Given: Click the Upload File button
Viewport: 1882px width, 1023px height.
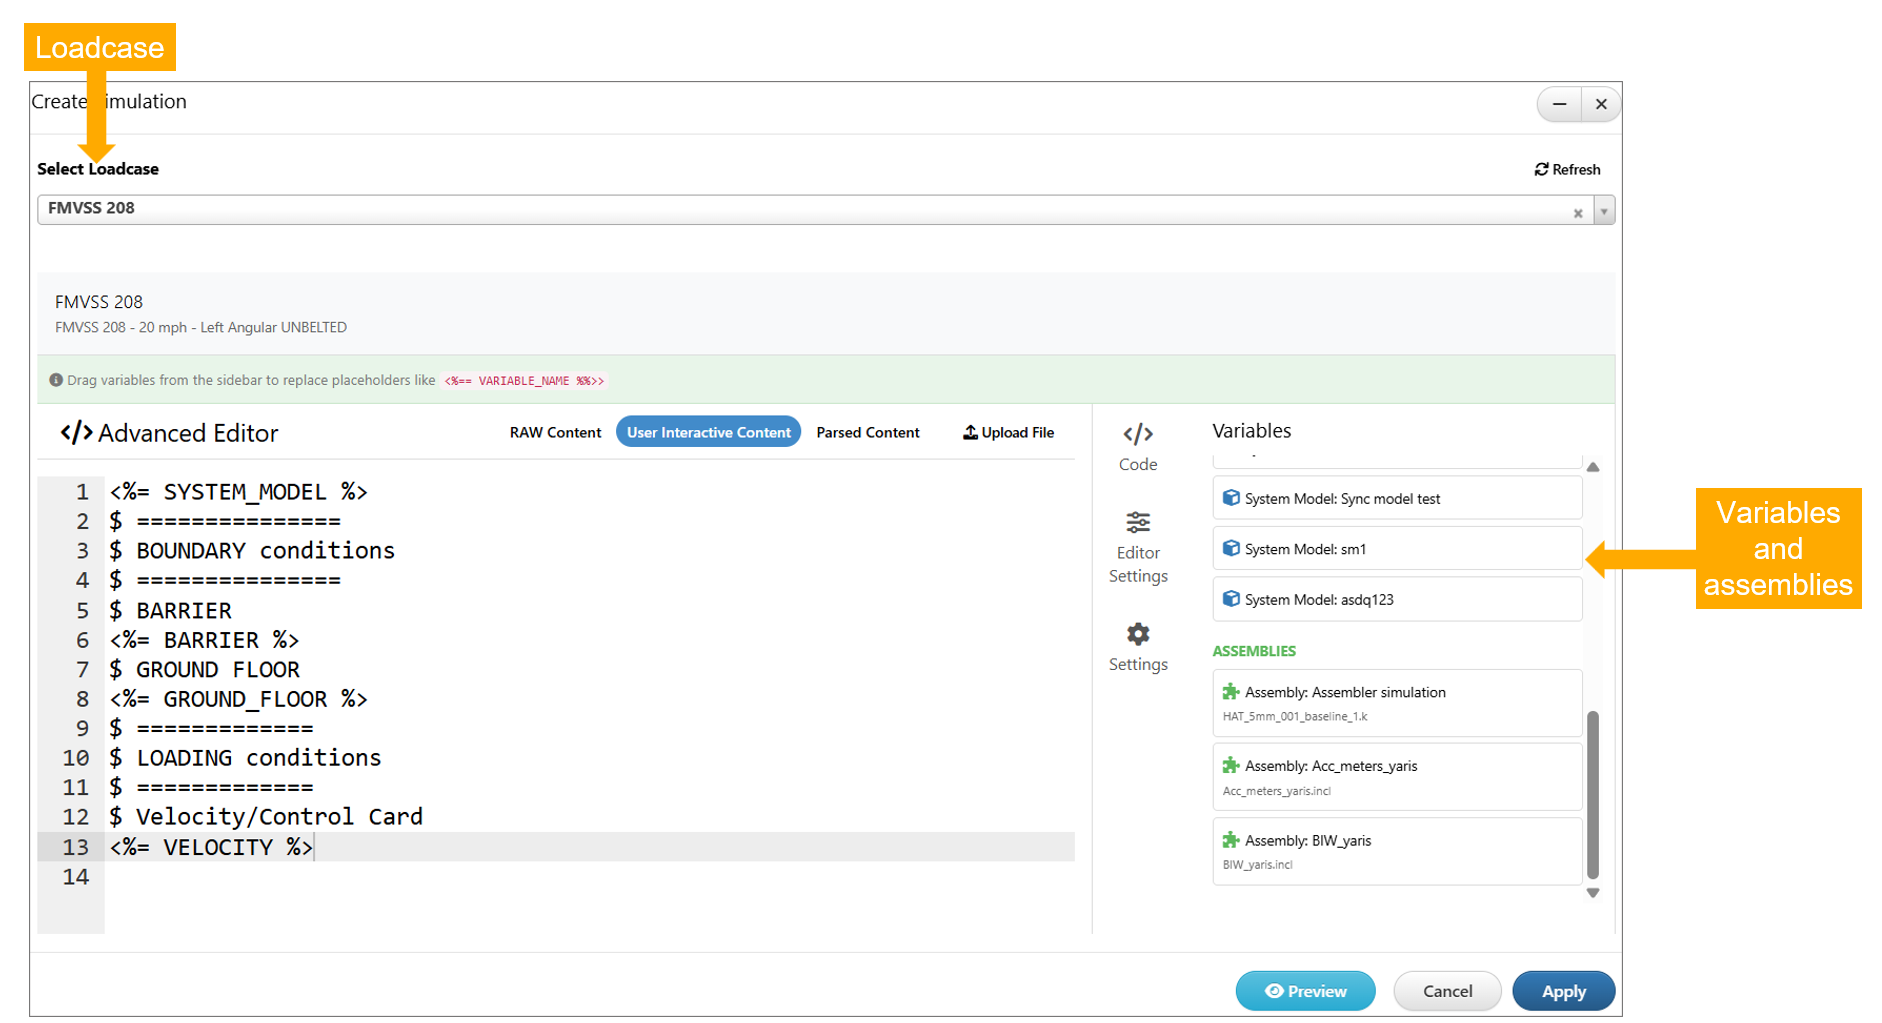Looking at the screenshot, I should [x=1008, y=433].
